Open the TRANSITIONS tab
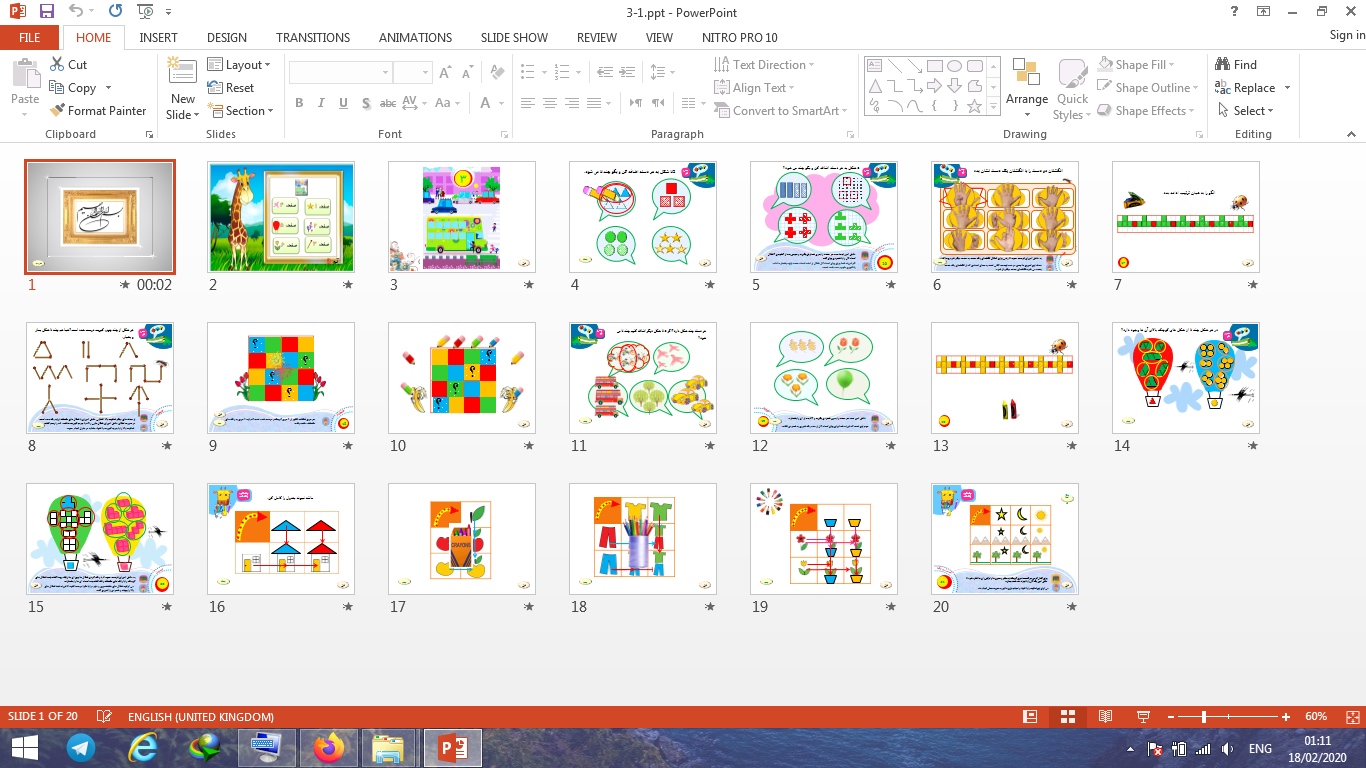Viewport: 1366px width, 768px height. pyautogui.click(x=313, y=38)
